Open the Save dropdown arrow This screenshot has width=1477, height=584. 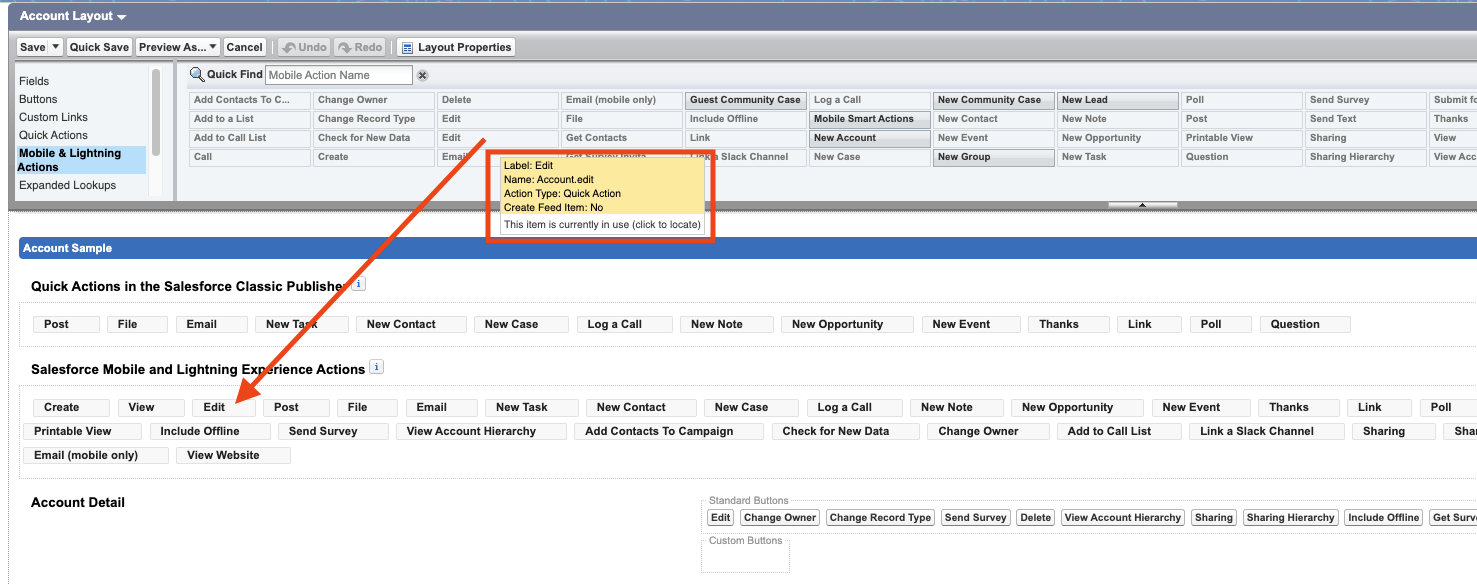pos(56,47)
